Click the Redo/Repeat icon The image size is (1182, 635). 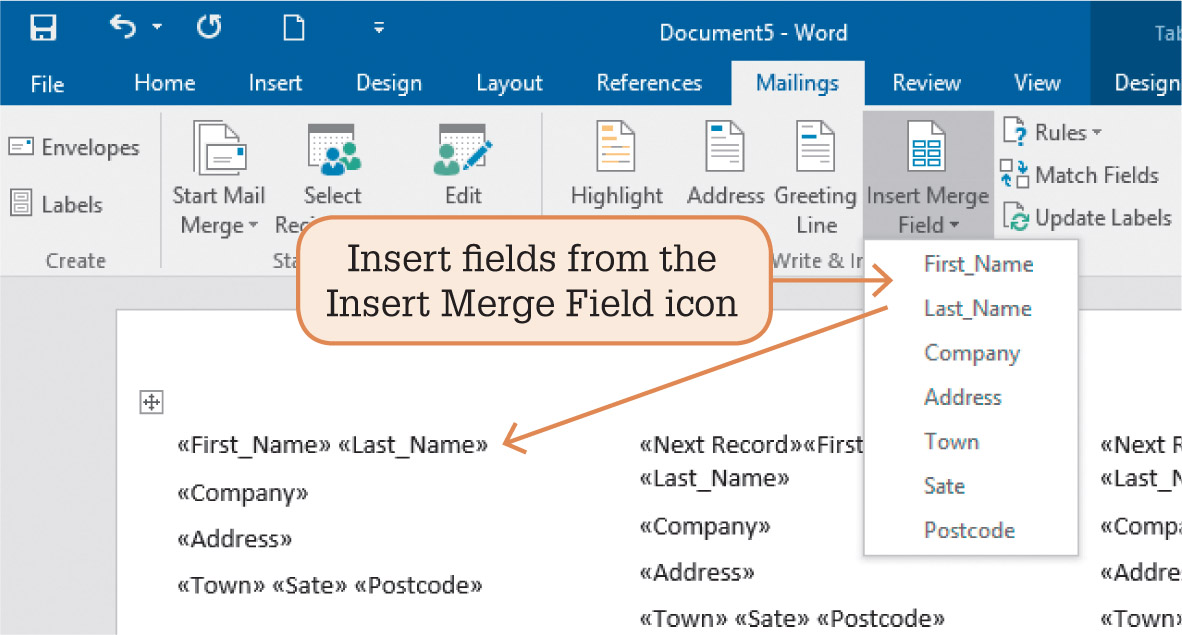point(209,27)
